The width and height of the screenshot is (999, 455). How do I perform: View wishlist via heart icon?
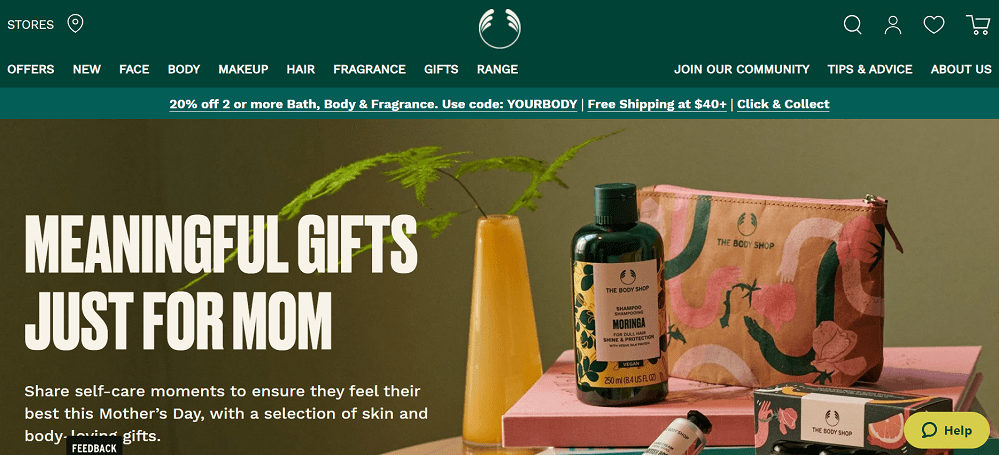tap(934, 25)
